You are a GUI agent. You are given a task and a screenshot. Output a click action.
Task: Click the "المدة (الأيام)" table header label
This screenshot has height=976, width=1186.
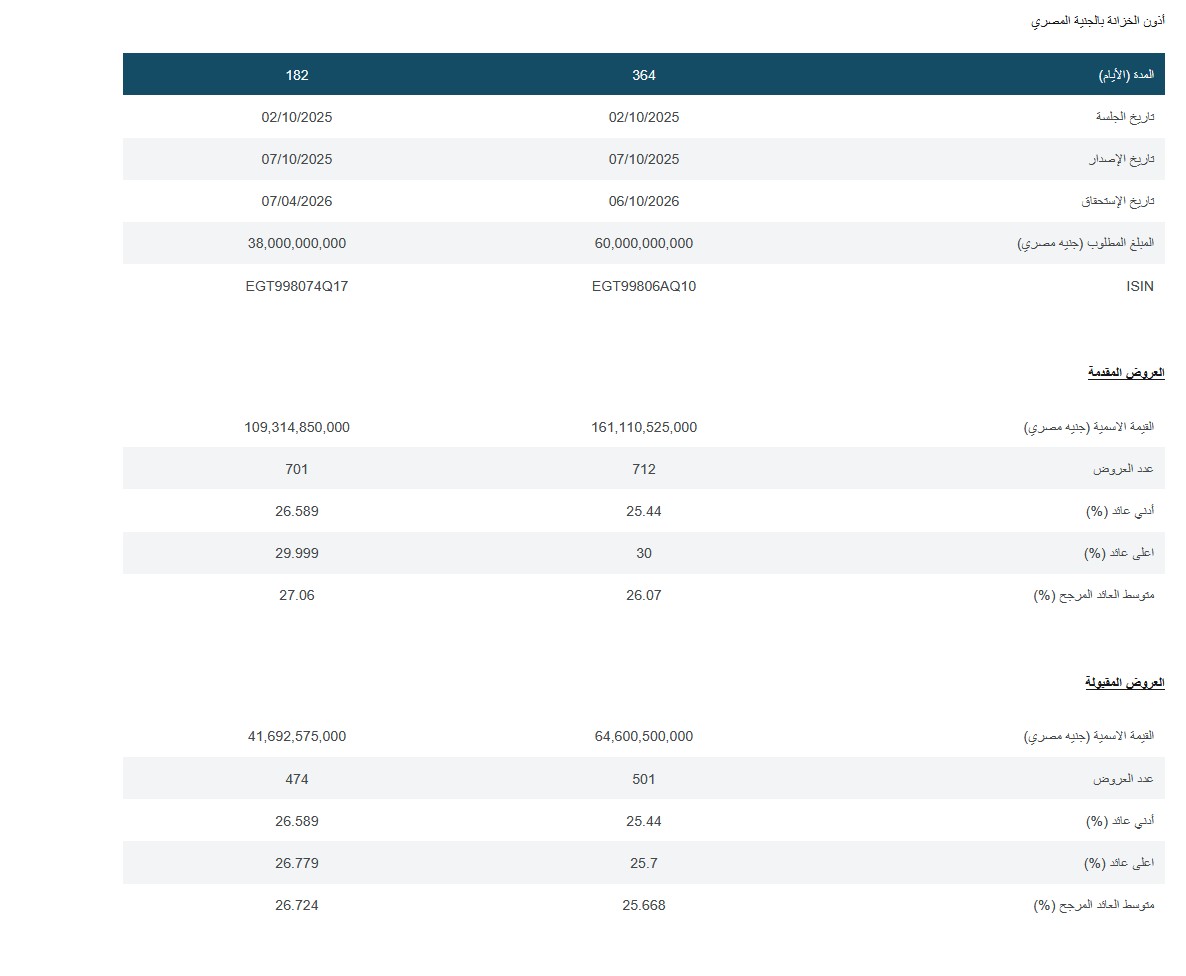pos(1126,75)
